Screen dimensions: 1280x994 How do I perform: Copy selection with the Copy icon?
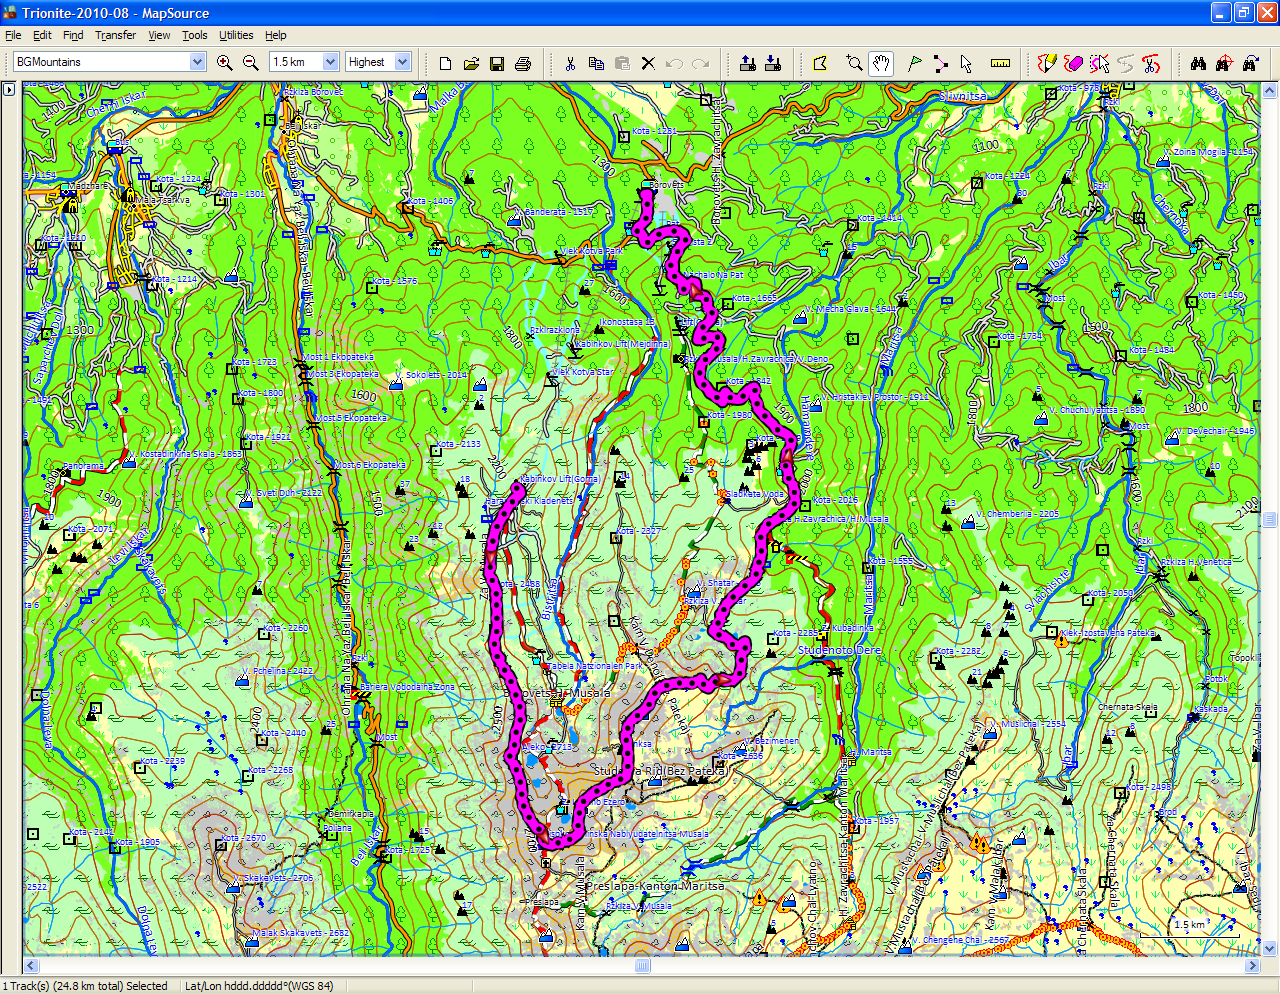(x=596, y=63)
